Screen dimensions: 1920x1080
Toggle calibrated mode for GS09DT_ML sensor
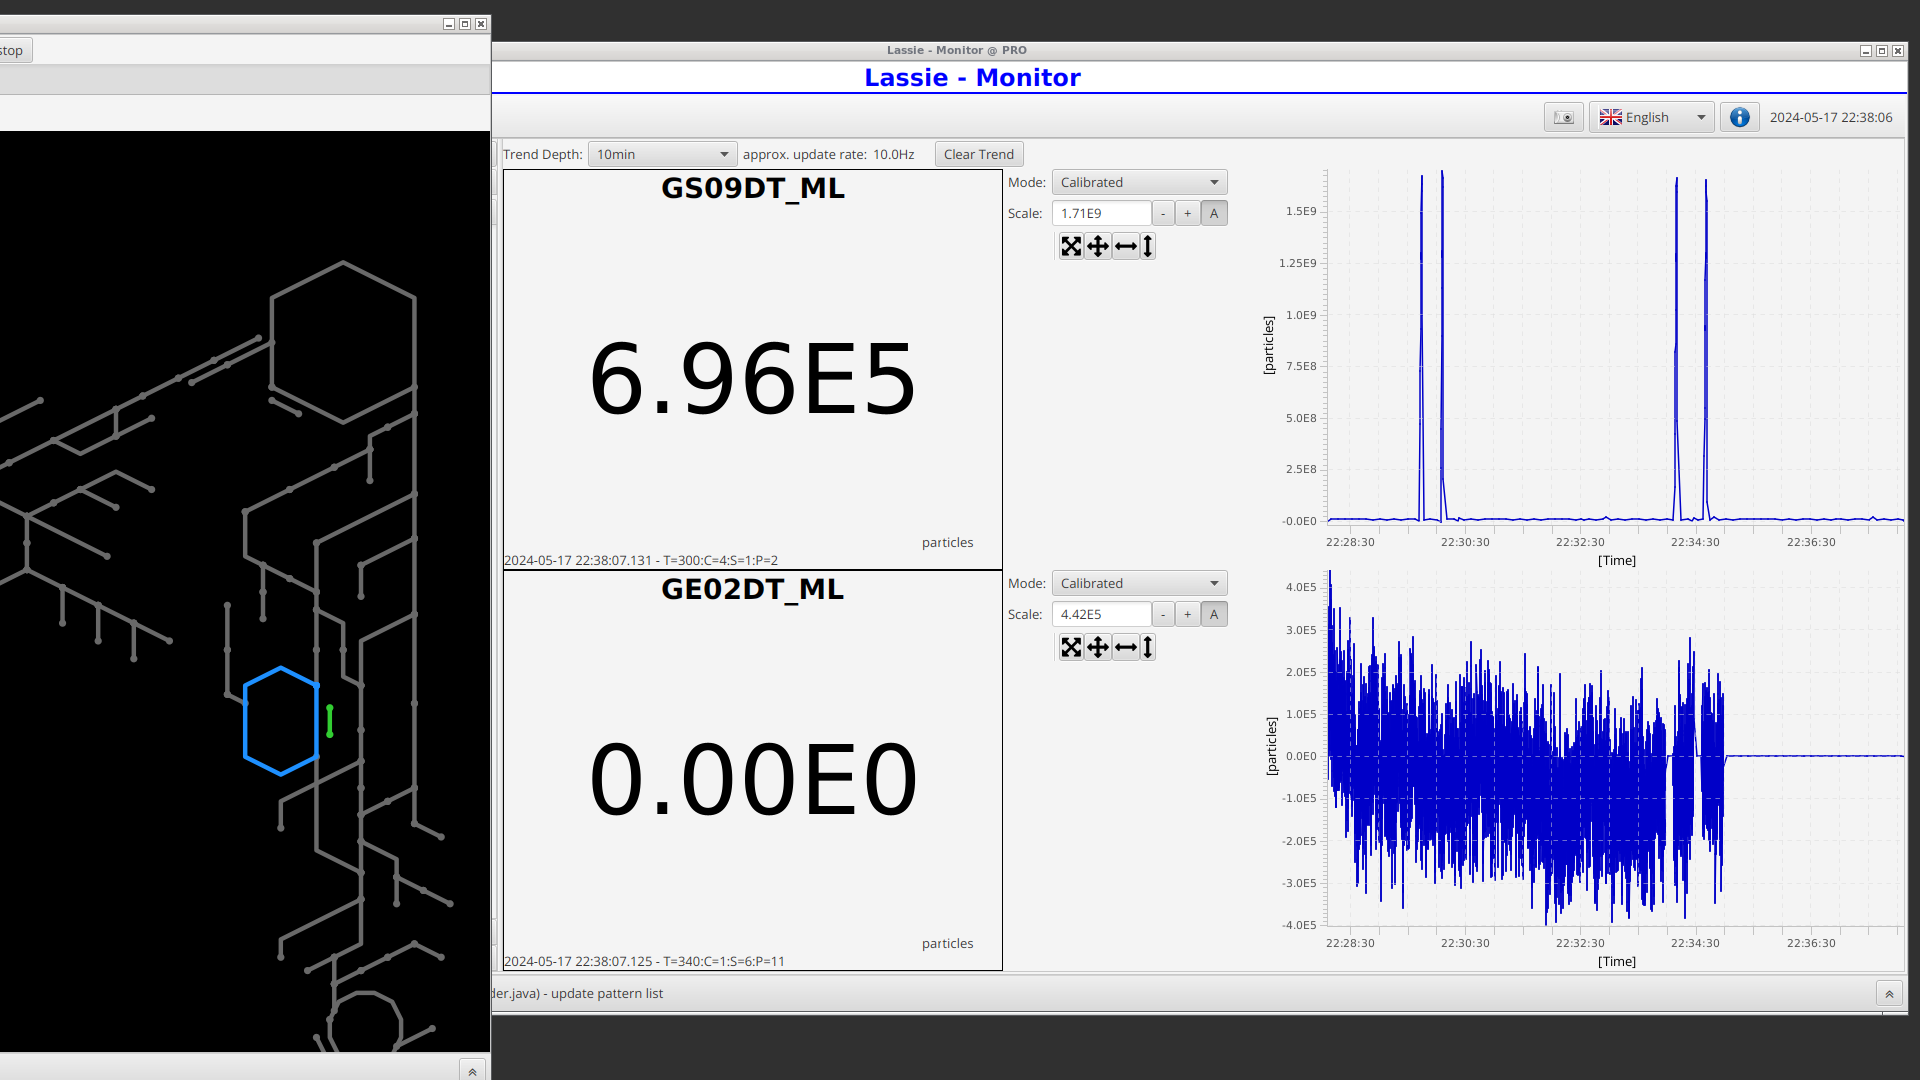tap(1137, 182)
